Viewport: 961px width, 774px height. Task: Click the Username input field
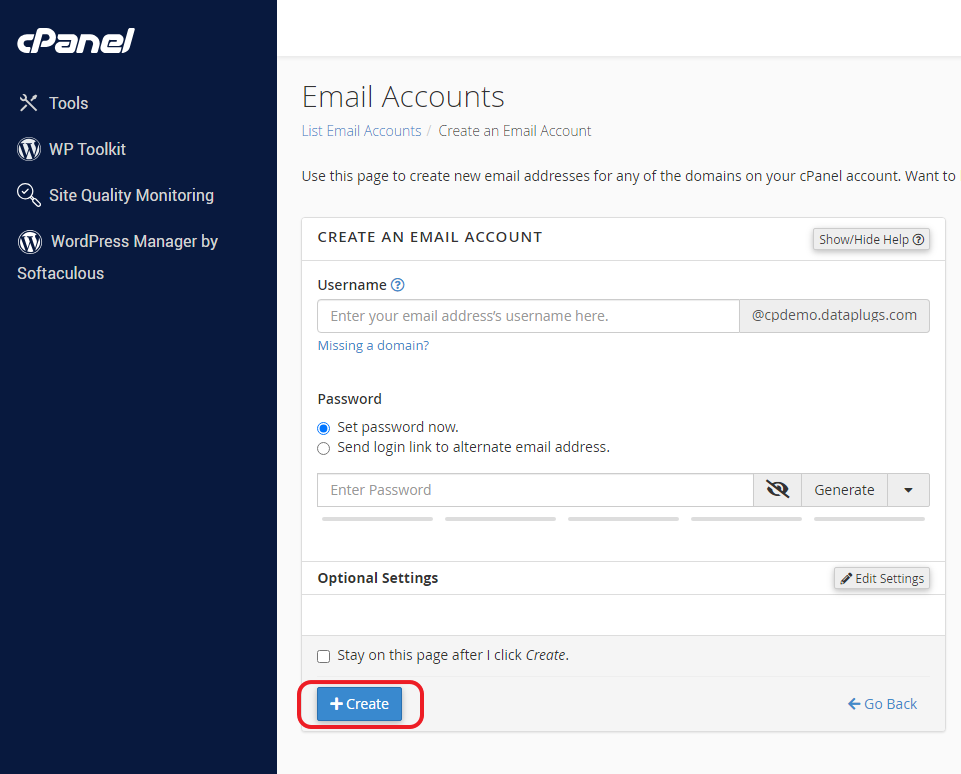pyautogui.click(x=527, y=316)
